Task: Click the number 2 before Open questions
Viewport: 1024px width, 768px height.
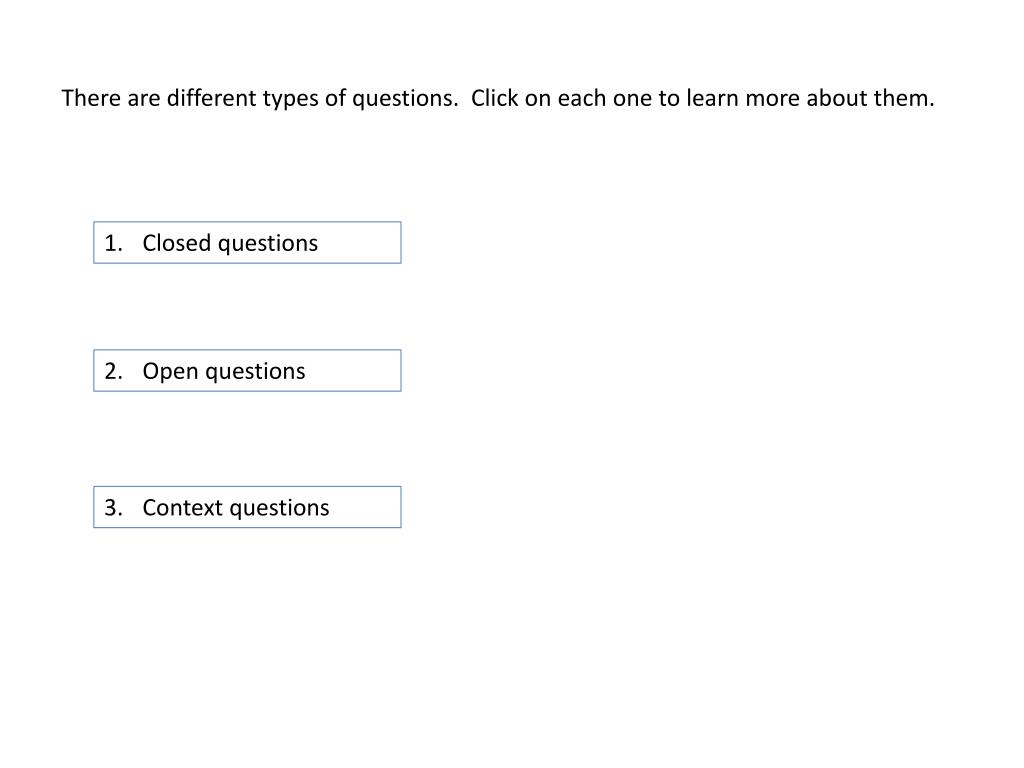Action: pyautogui.click(x=113, y=371)
